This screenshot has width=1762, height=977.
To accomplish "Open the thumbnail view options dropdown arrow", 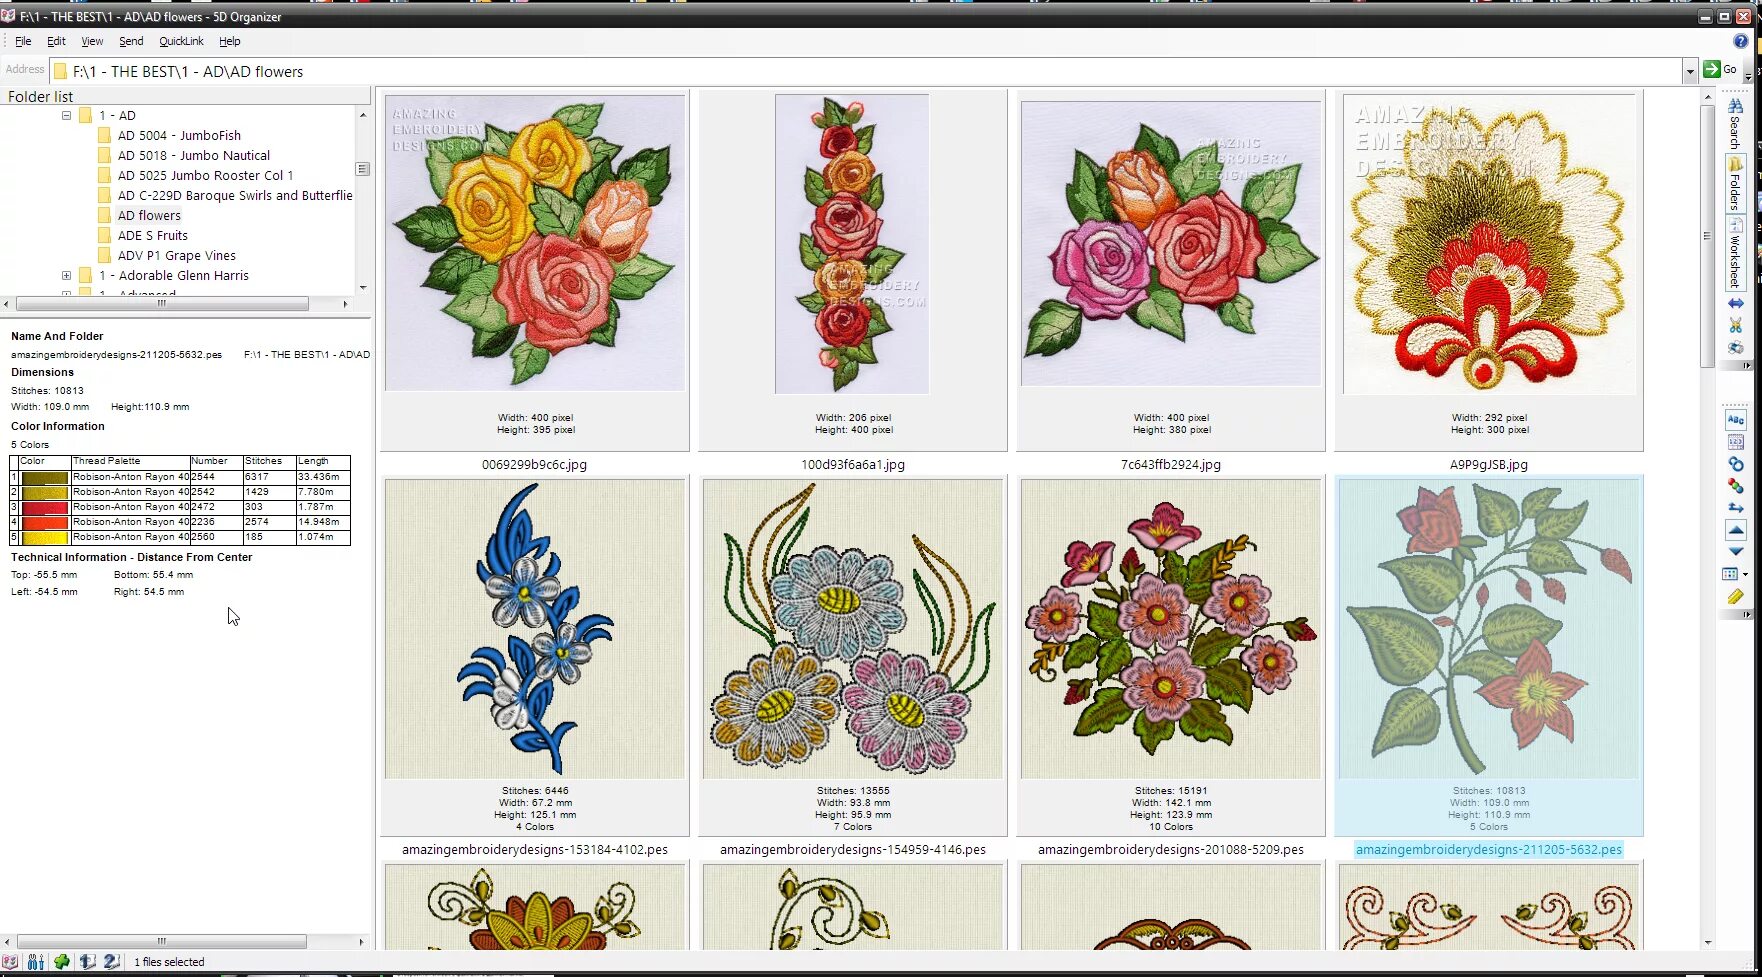I will tap(1745, 574).
